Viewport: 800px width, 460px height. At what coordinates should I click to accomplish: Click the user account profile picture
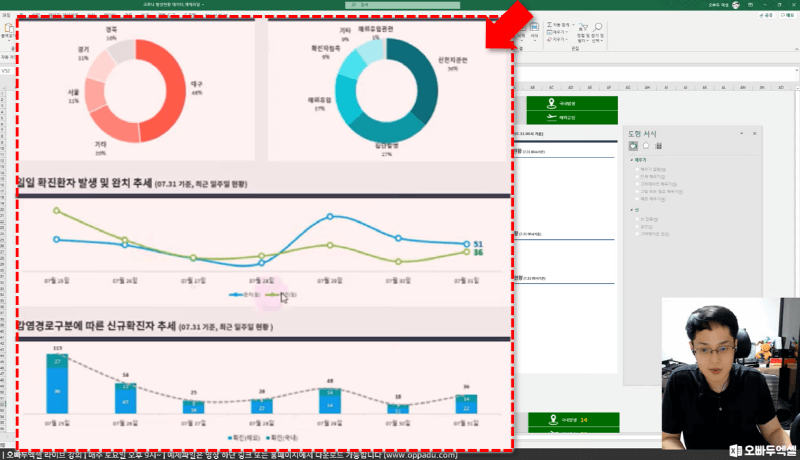[736, 5]
